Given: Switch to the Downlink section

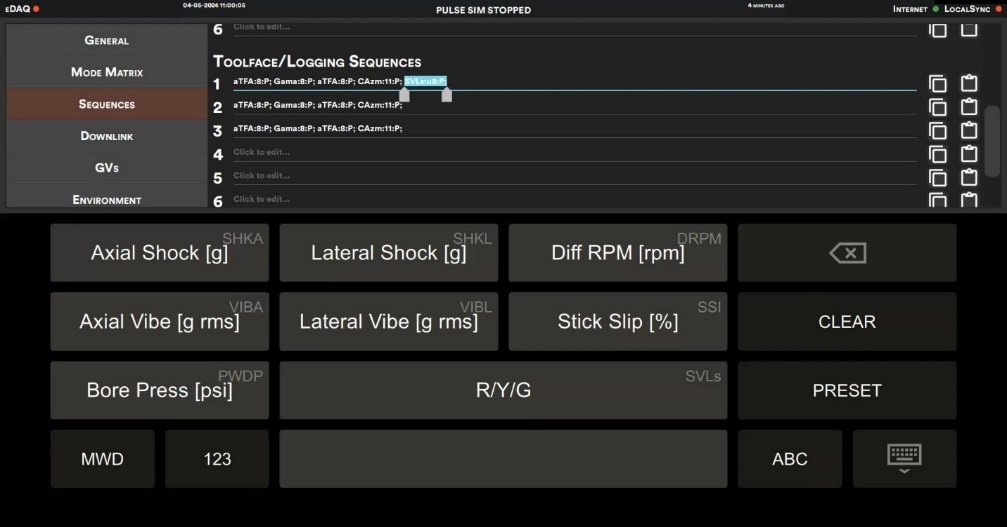Looking at the screenshot, I should 107,136.
